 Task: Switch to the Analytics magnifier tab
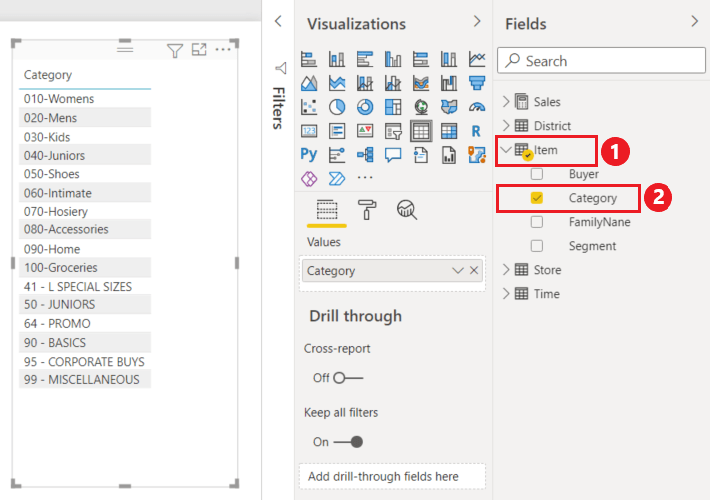[407, 210]
